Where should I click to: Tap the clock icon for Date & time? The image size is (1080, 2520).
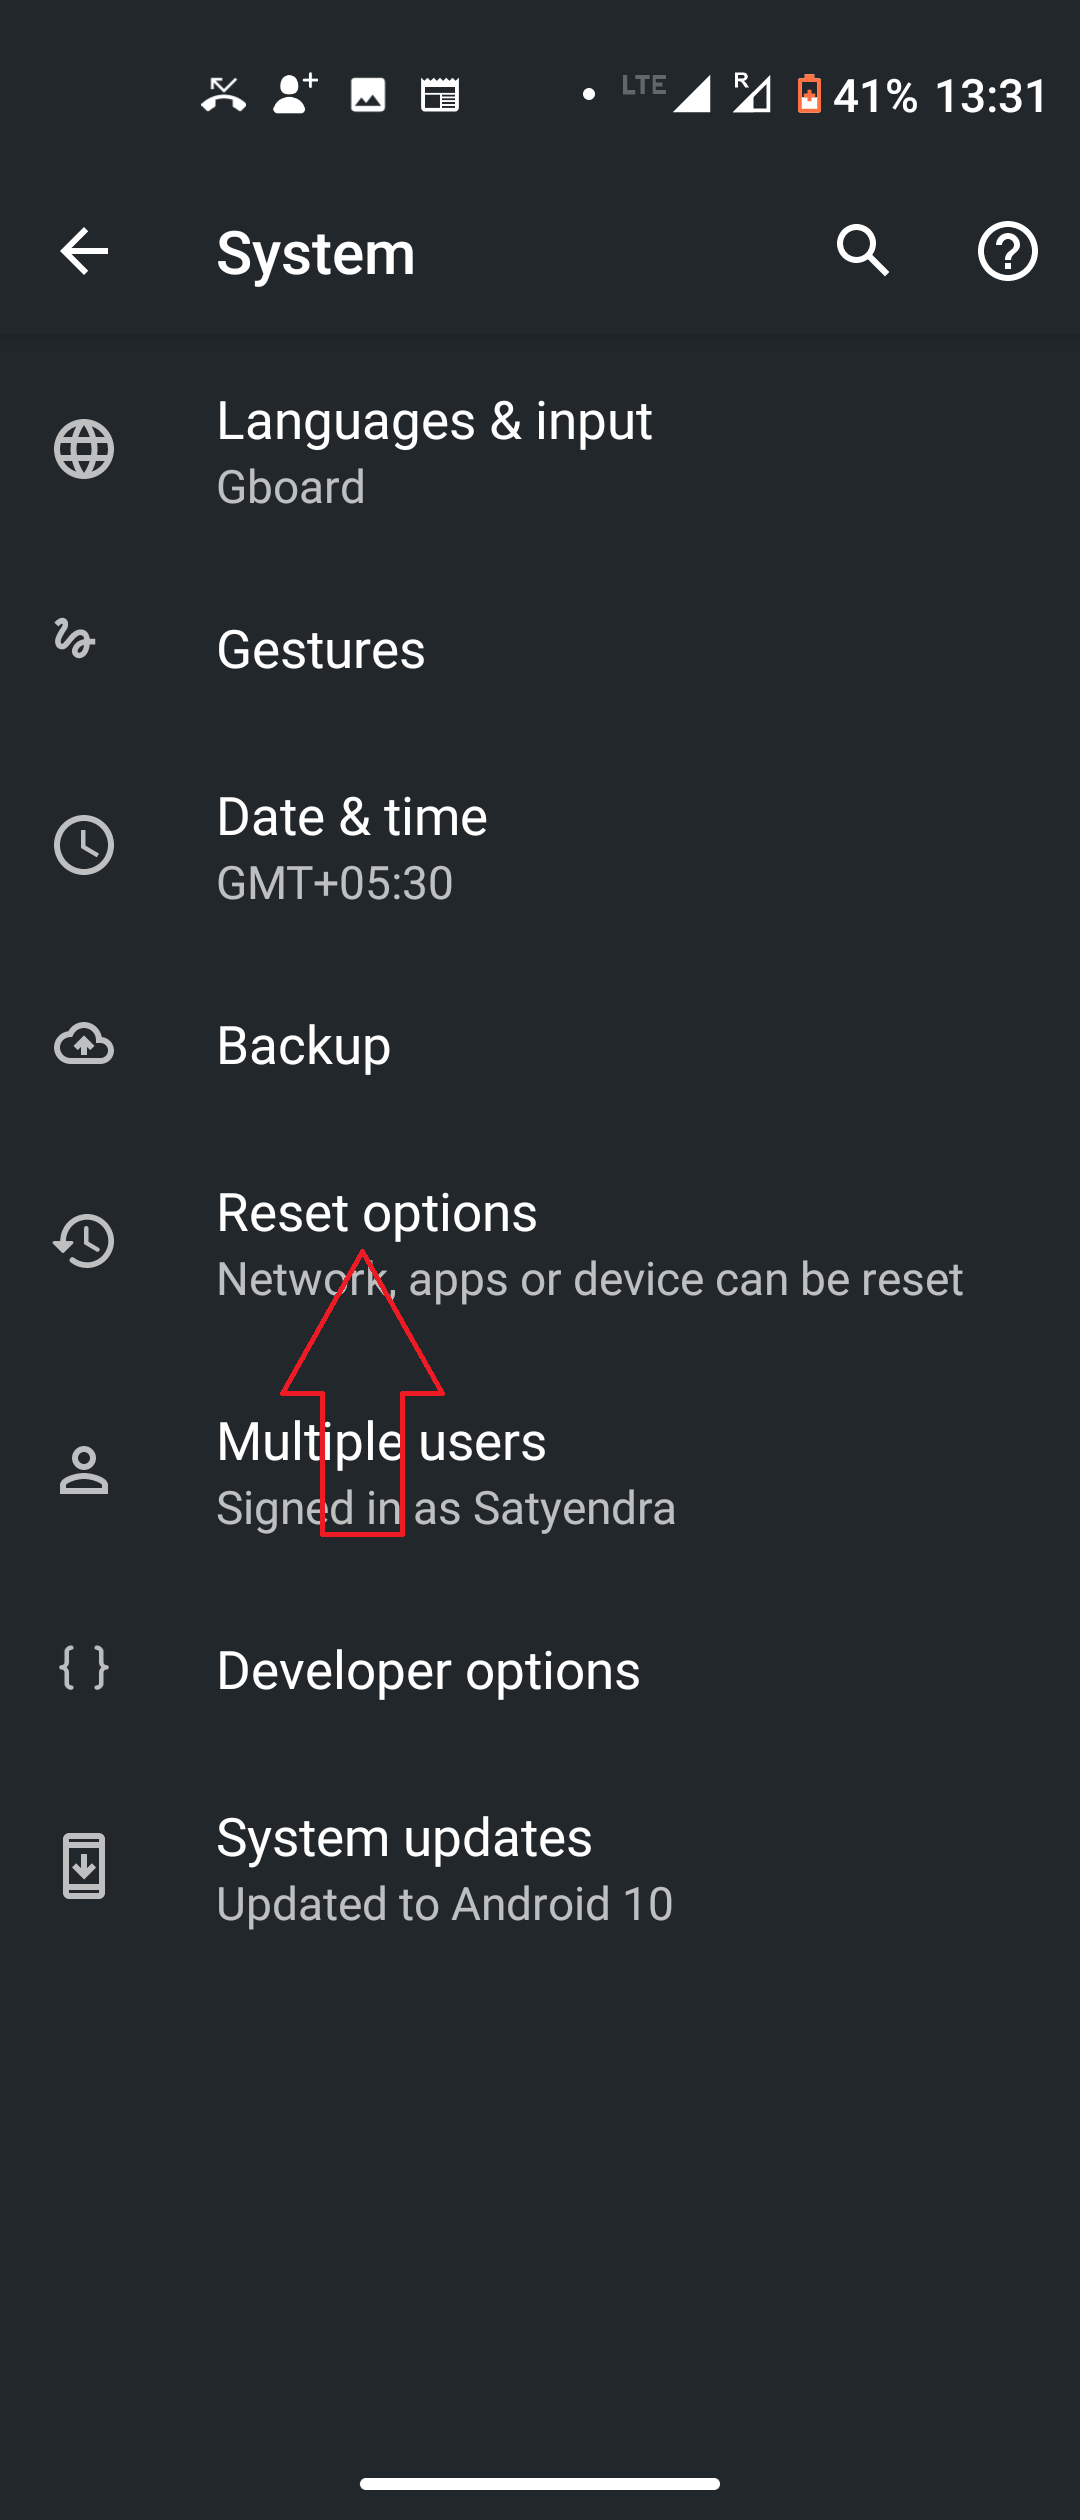coord(84,845)
